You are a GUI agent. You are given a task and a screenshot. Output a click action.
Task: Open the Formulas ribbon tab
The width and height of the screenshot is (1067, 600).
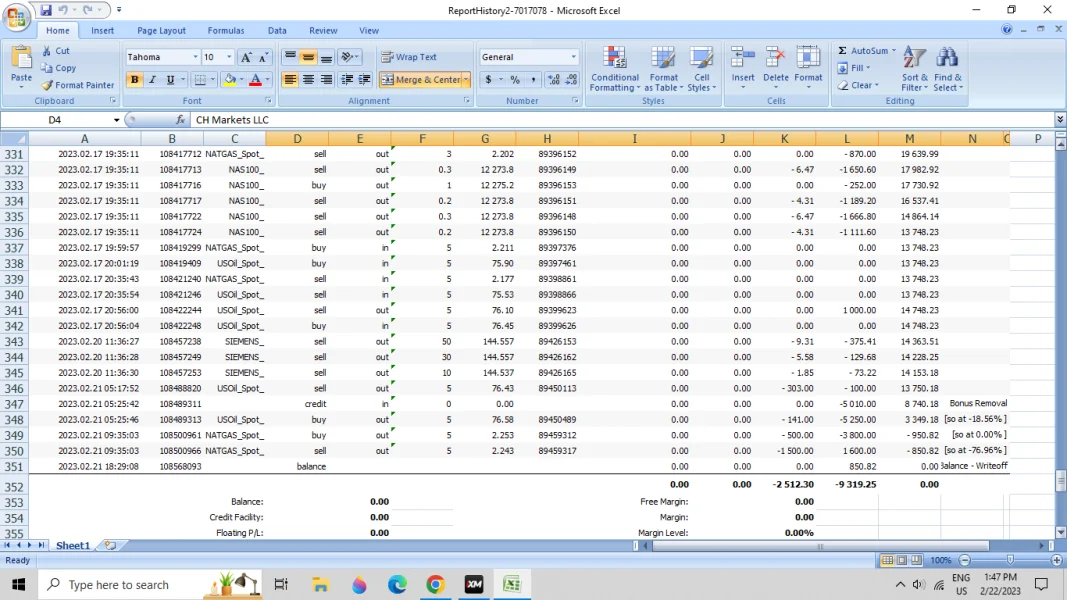pos(226,31)
